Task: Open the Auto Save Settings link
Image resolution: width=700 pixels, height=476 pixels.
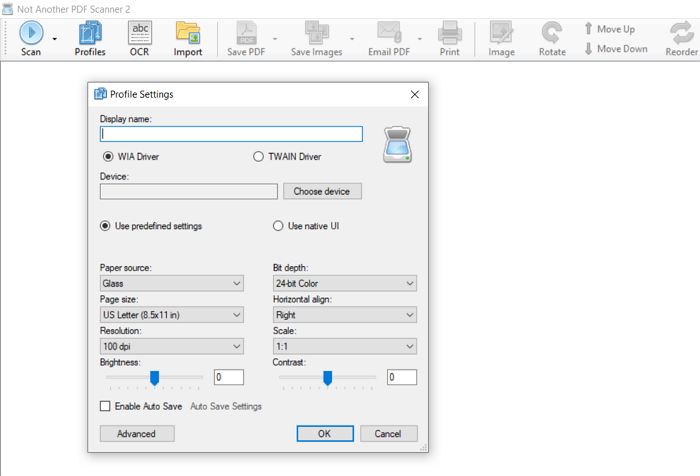Action: tap(226, 406)
